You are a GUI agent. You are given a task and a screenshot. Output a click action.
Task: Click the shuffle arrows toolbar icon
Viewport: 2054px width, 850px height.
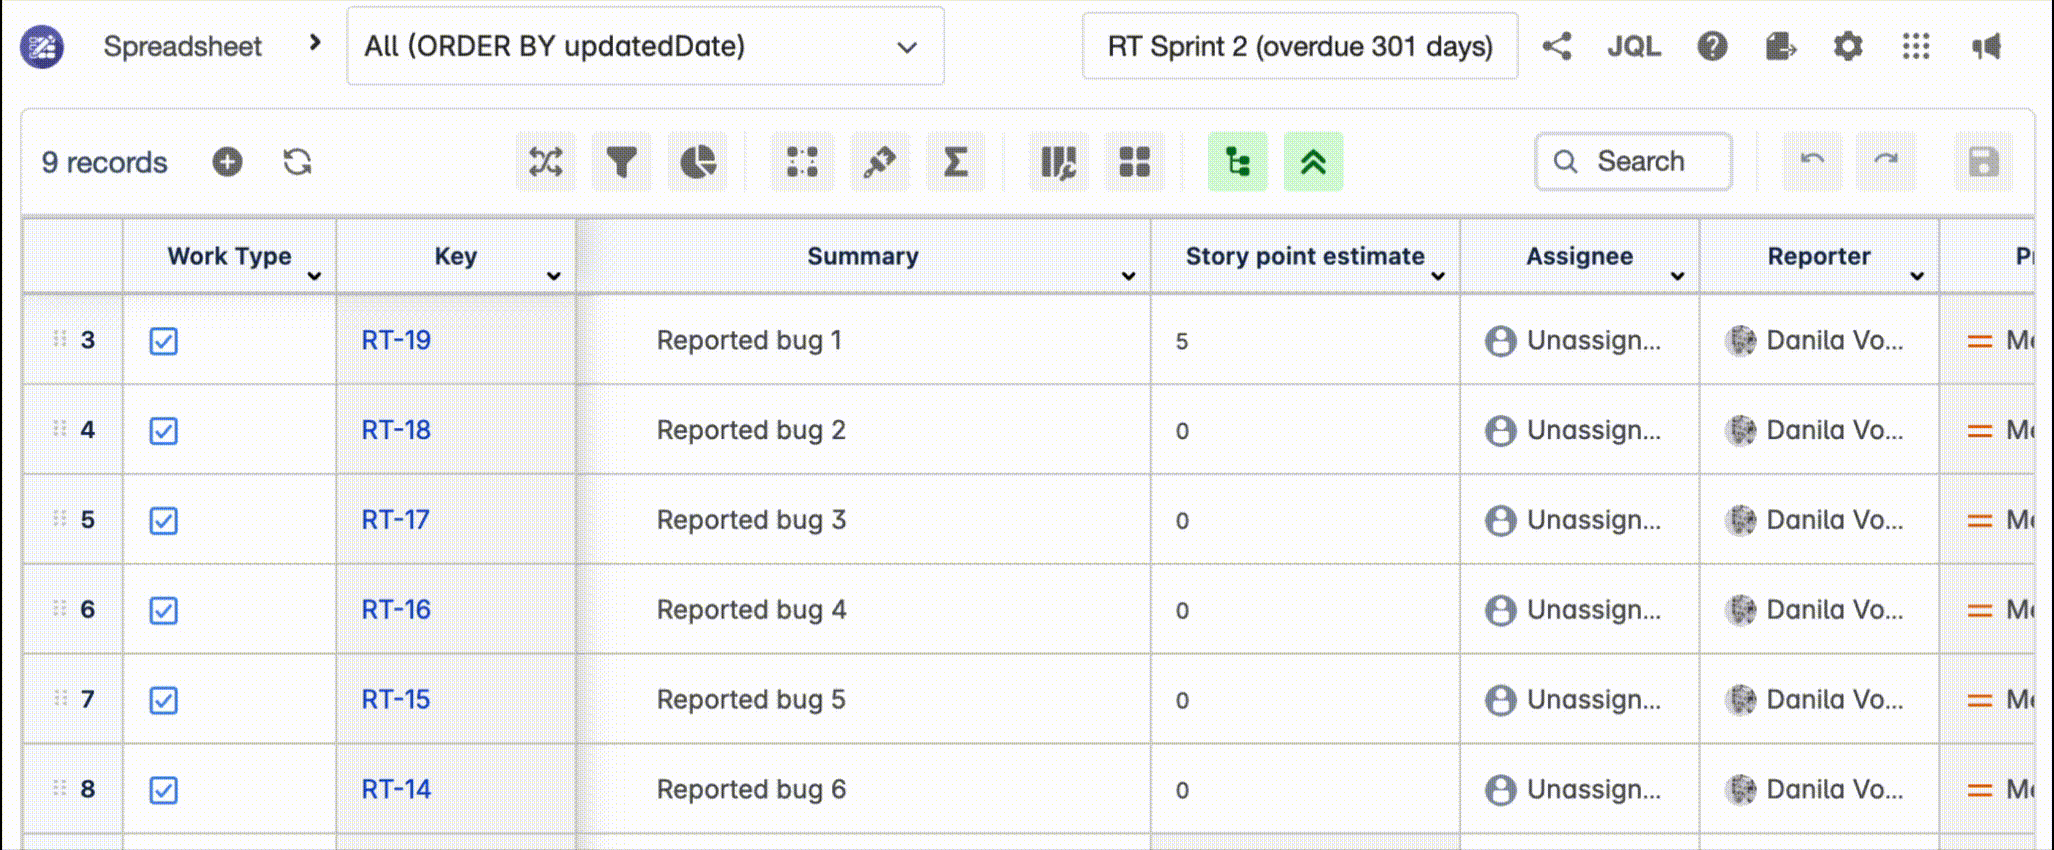(546, 162)
